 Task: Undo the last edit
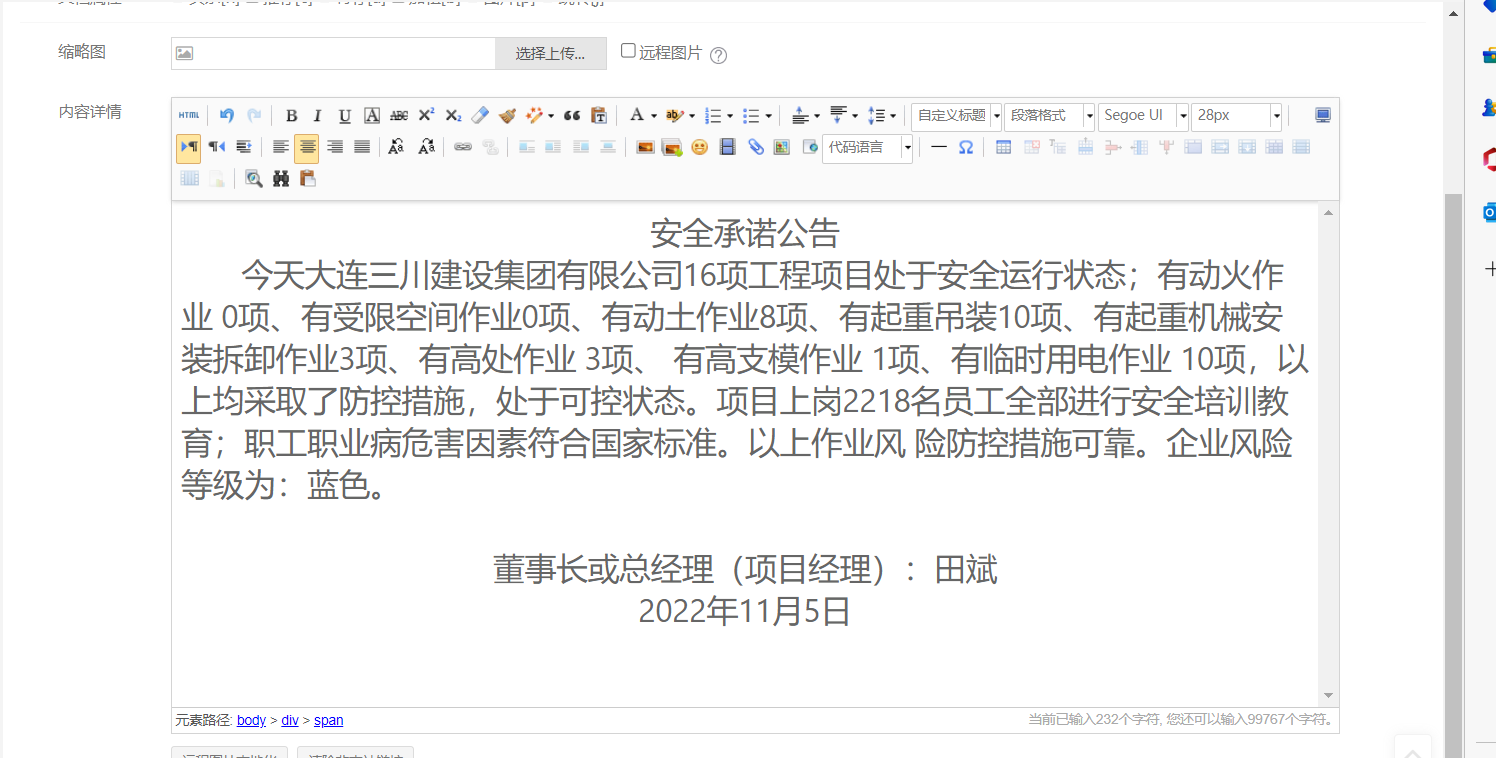tap(227, 116)
